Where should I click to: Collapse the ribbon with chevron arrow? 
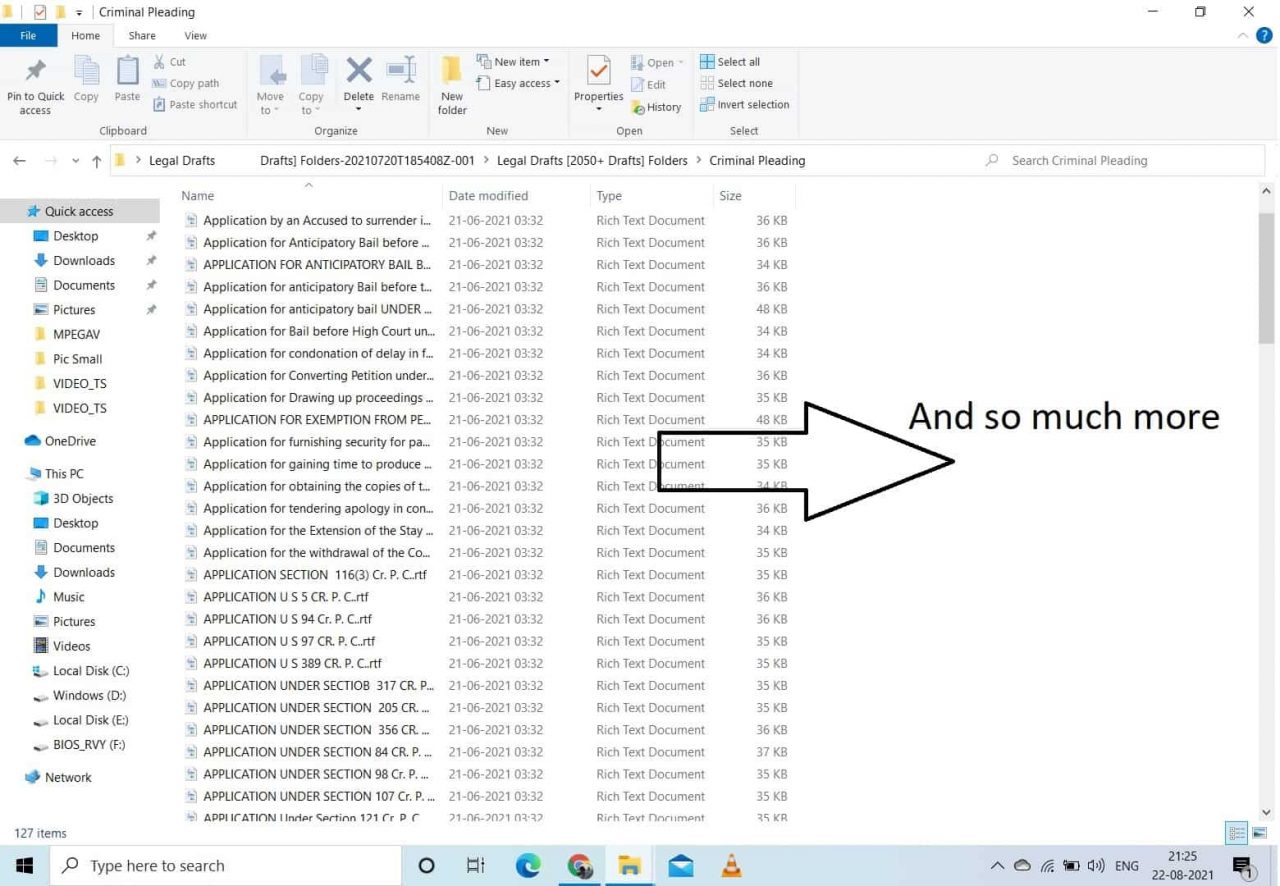[x=1243, y=36]
